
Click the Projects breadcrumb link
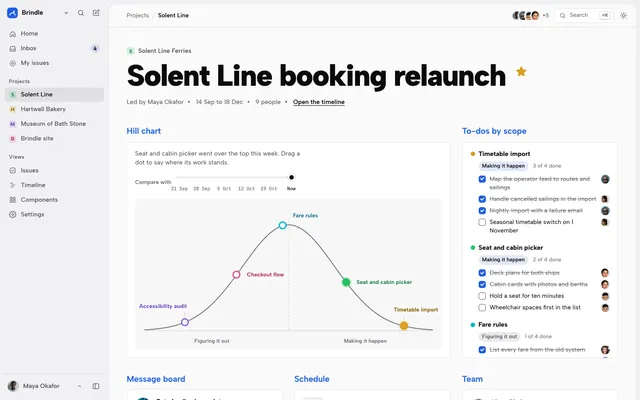pyautogui.click(x=138, y=16)
